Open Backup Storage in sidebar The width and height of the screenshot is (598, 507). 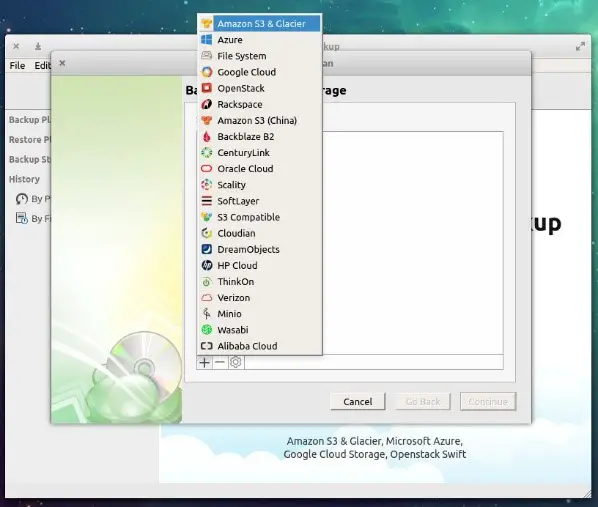[x=29, y=159]
